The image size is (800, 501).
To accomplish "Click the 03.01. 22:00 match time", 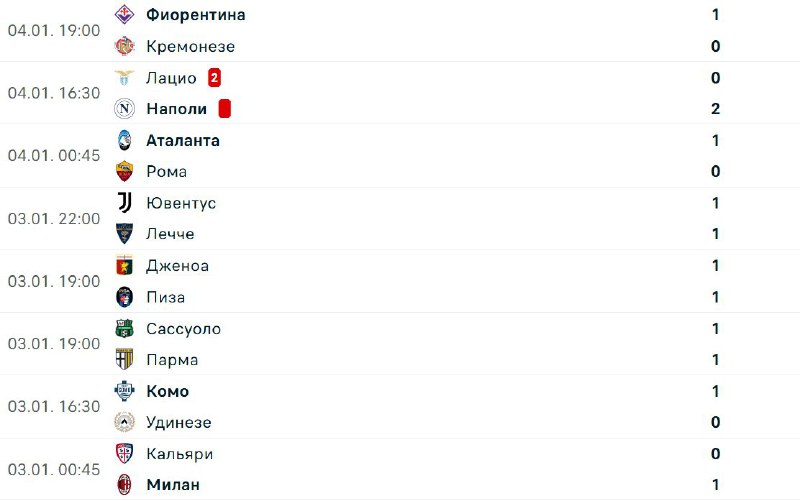I will click(54, 218).
